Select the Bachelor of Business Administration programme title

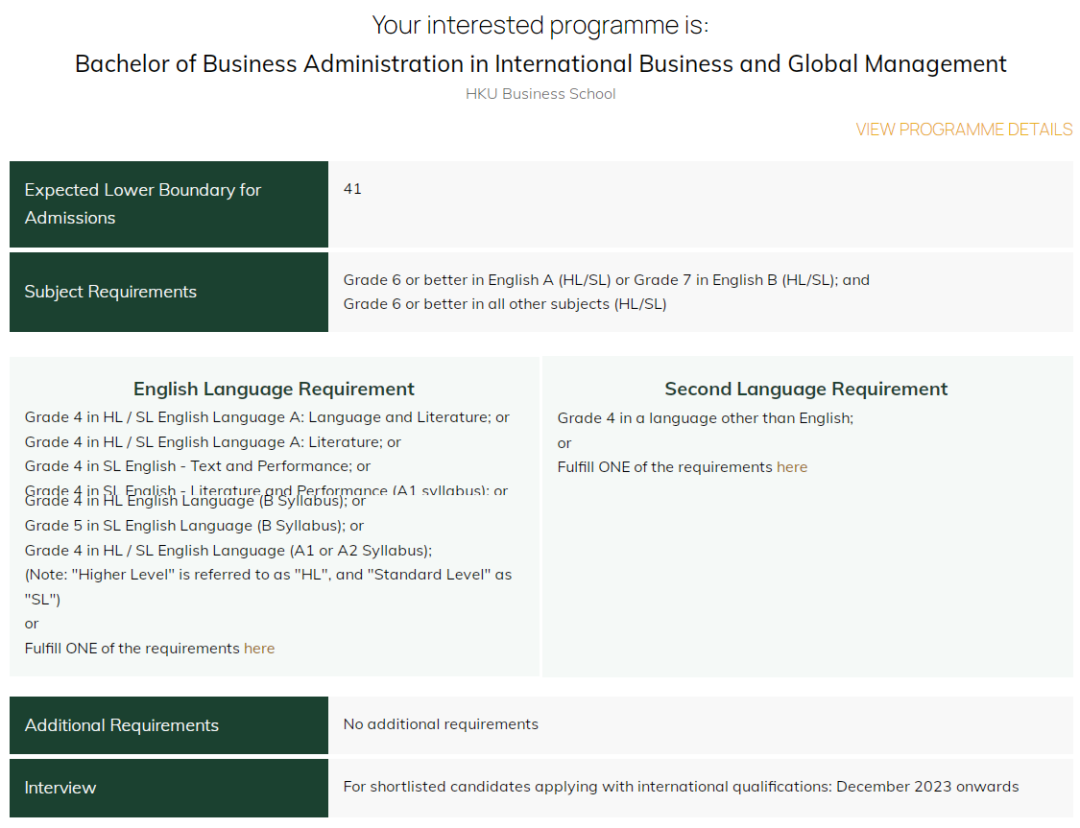pos(540,65)
